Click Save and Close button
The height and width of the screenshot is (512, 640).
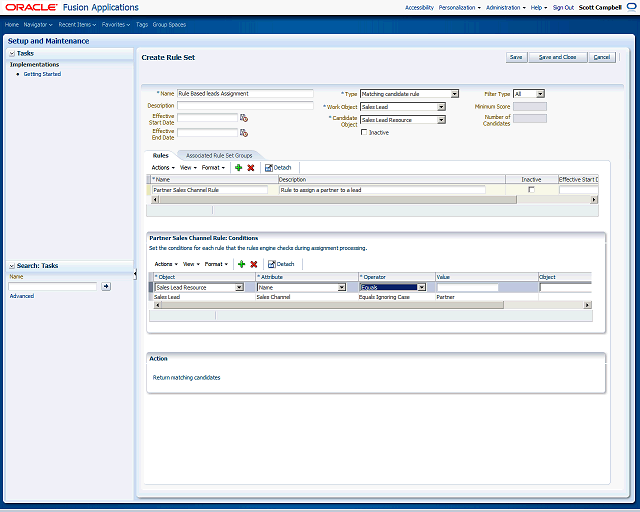point(558,57)
